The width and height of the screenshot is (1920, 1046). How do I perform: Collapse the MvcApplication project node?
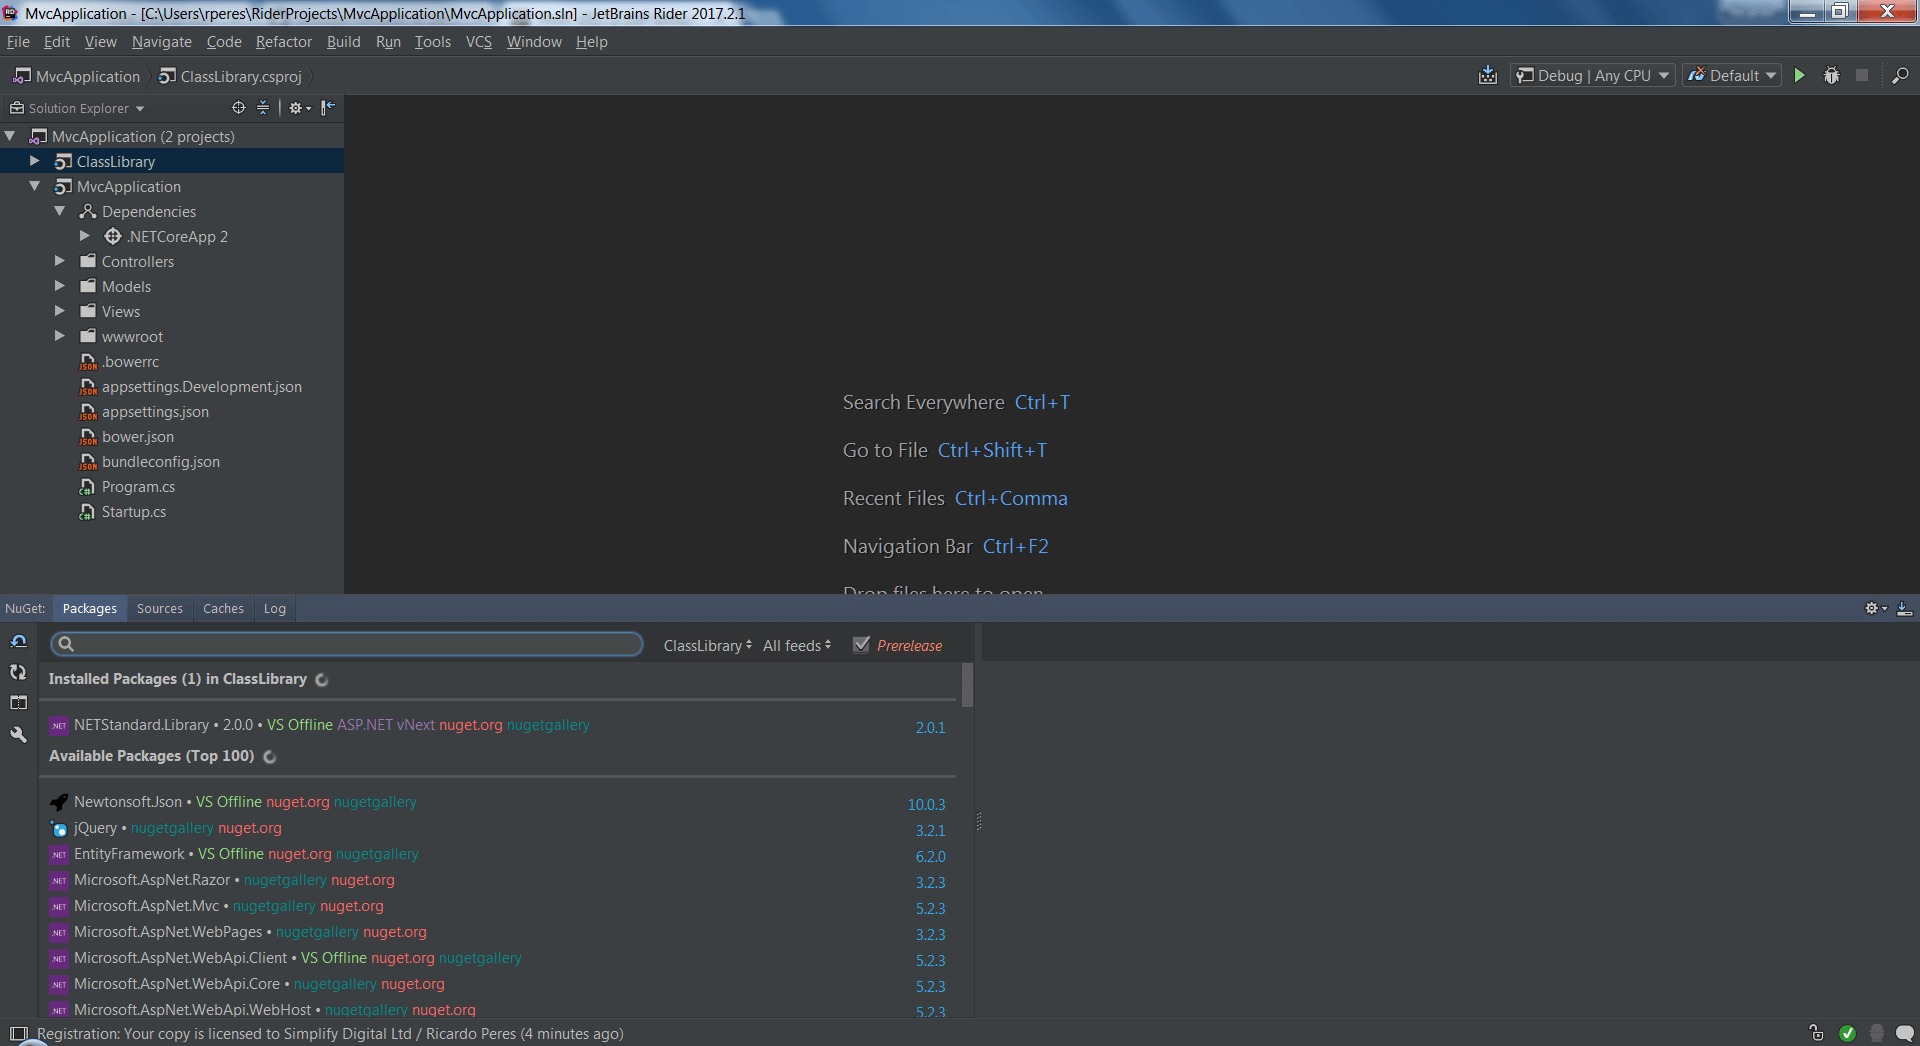(35, 186)
